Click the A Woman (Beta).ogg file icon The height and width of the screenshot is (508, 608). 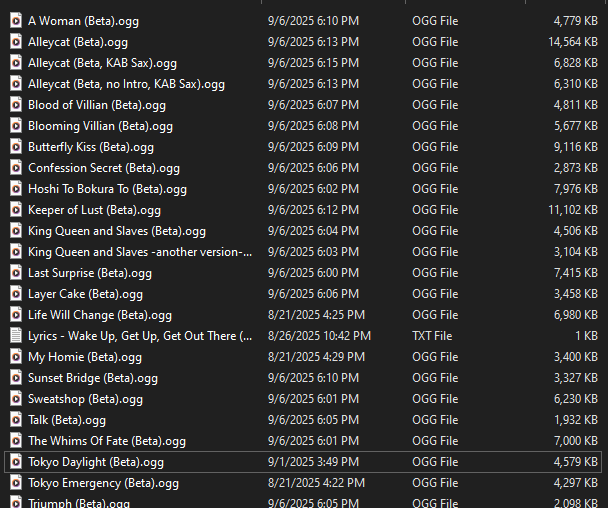[x=16, y=21]
